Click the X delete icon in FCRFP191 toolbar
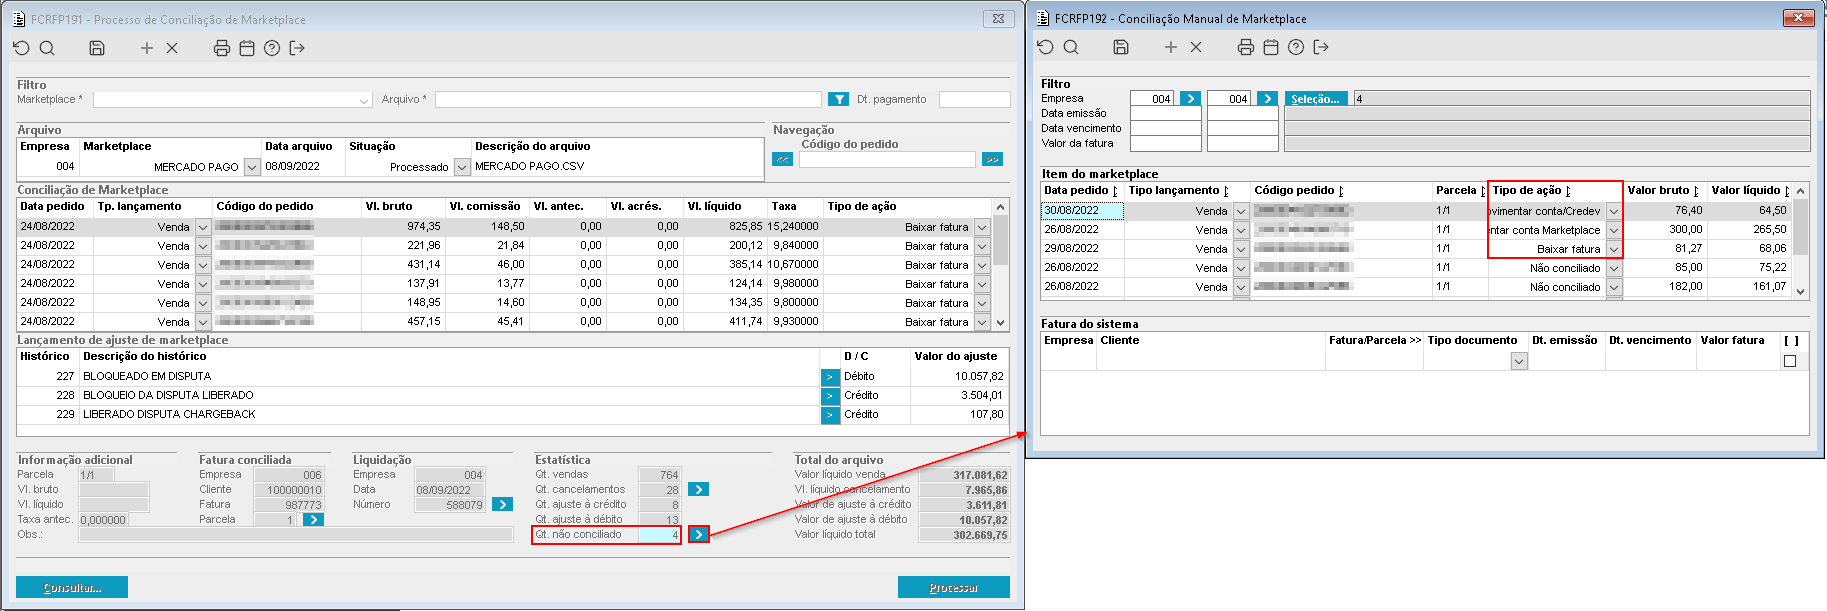Viewport: 1827px width, 611px height. [x=172, y=48]
